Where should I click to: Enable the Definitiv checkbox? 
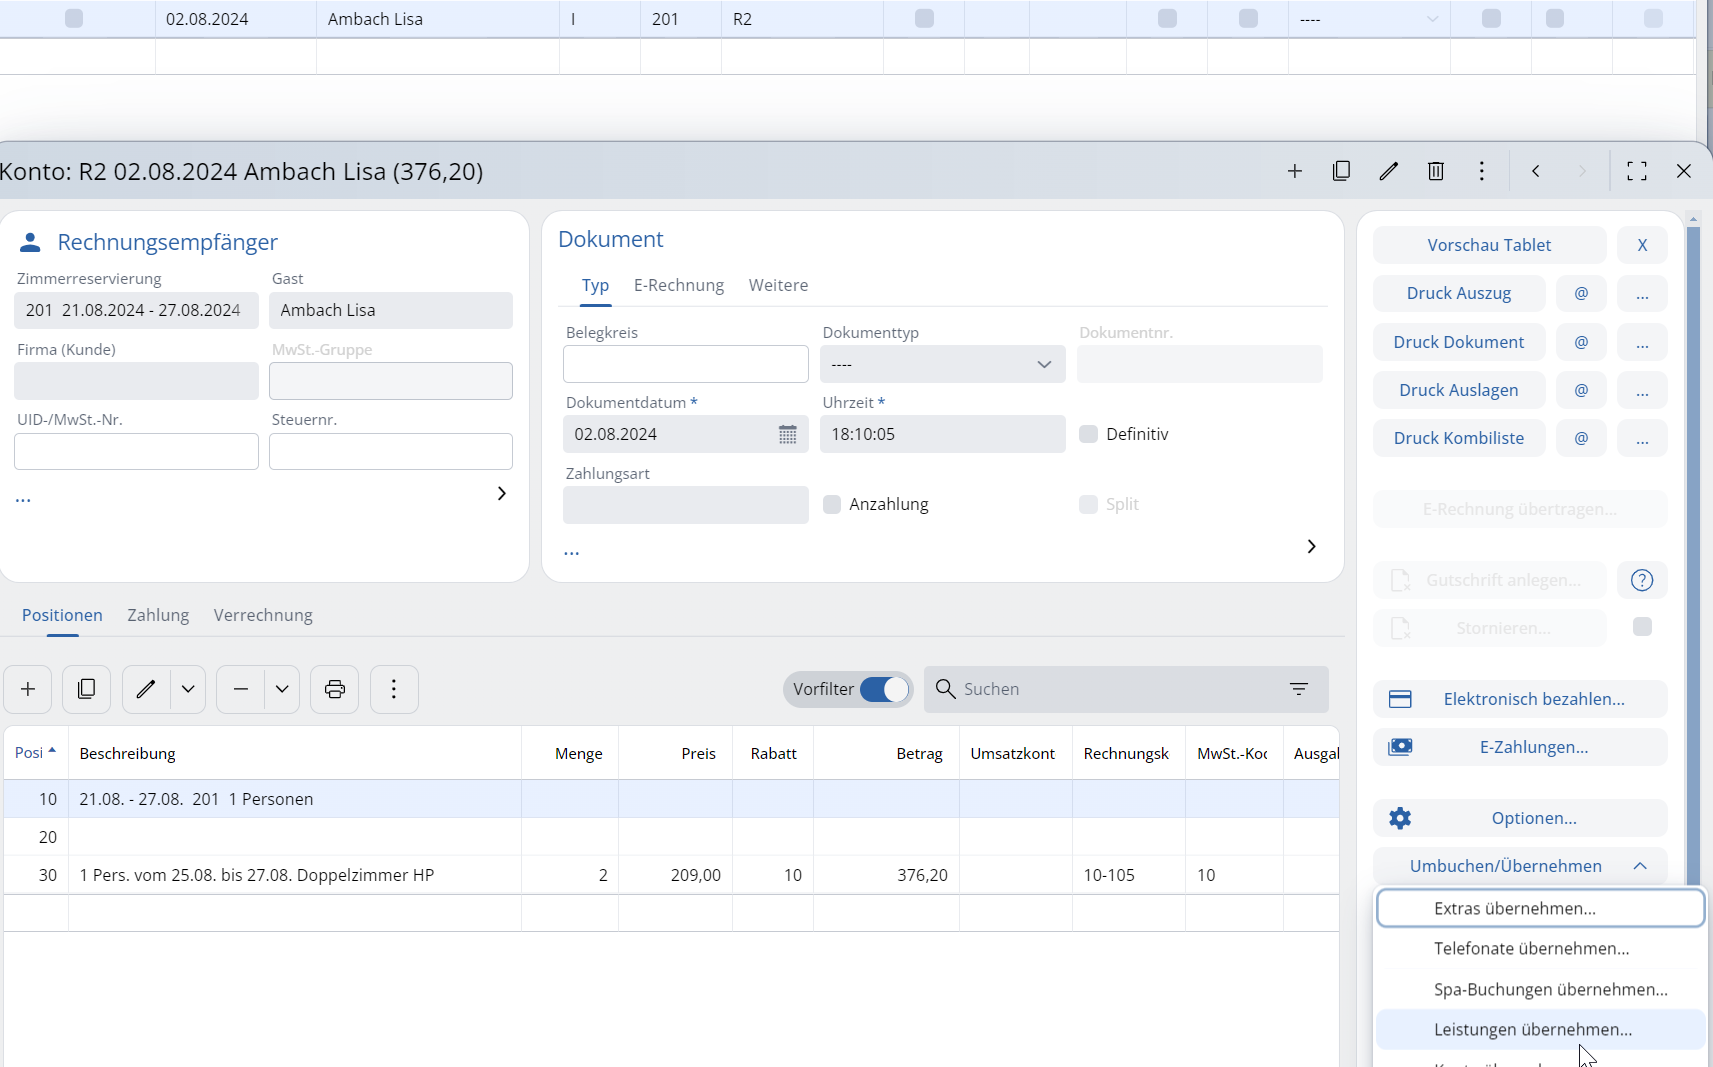(x=1088, y=434)
